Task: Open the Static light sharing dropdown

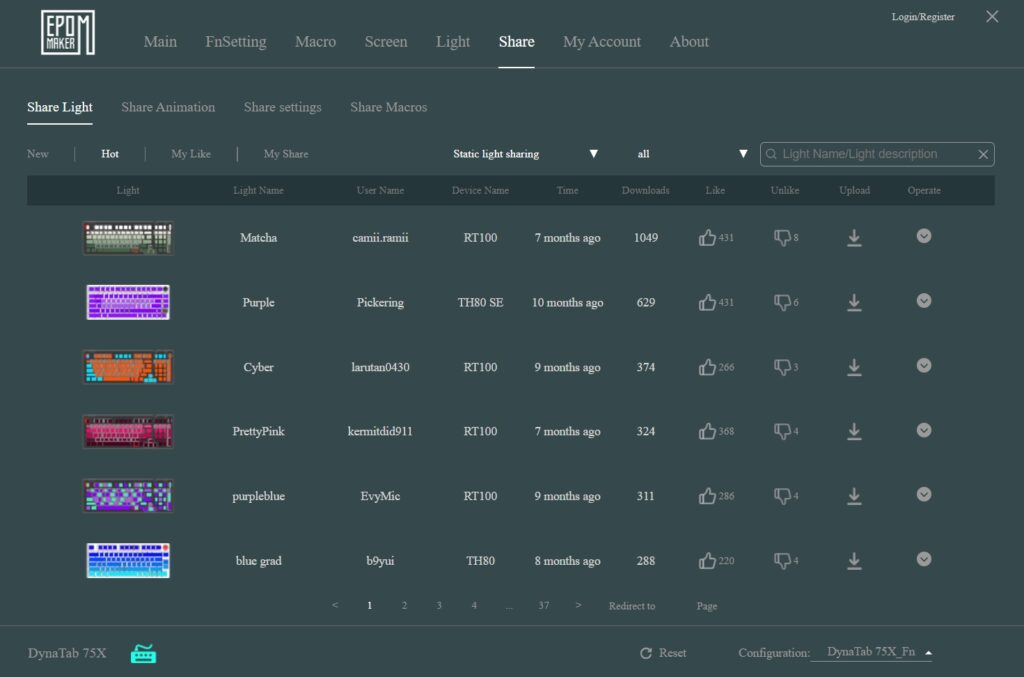Action: (x=525, y=154)
